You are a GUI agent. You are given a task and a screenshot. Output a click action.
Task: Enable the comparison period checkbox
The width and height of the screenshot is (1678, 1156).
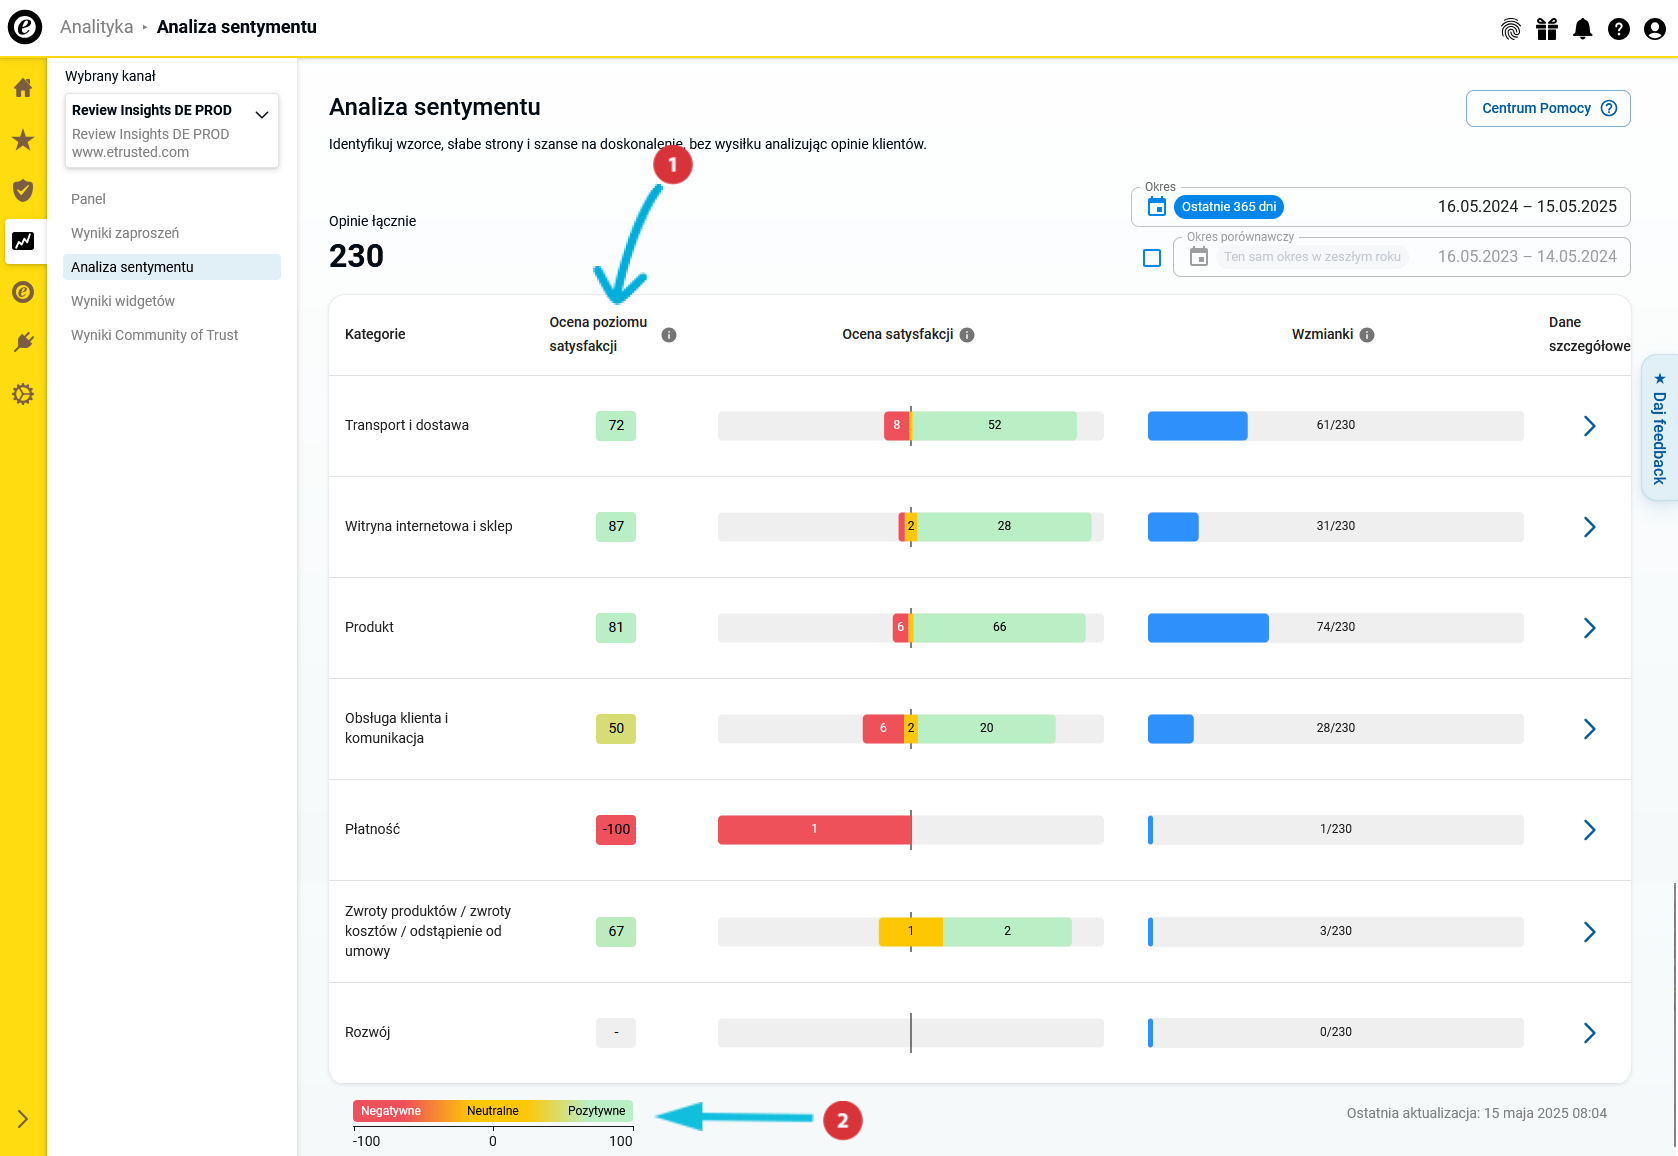1152,258
